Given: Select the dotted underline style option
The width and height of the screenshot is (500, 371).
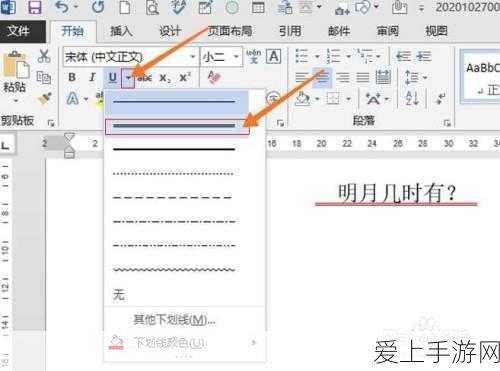Looking at the screenshot, I should [174, 173].
